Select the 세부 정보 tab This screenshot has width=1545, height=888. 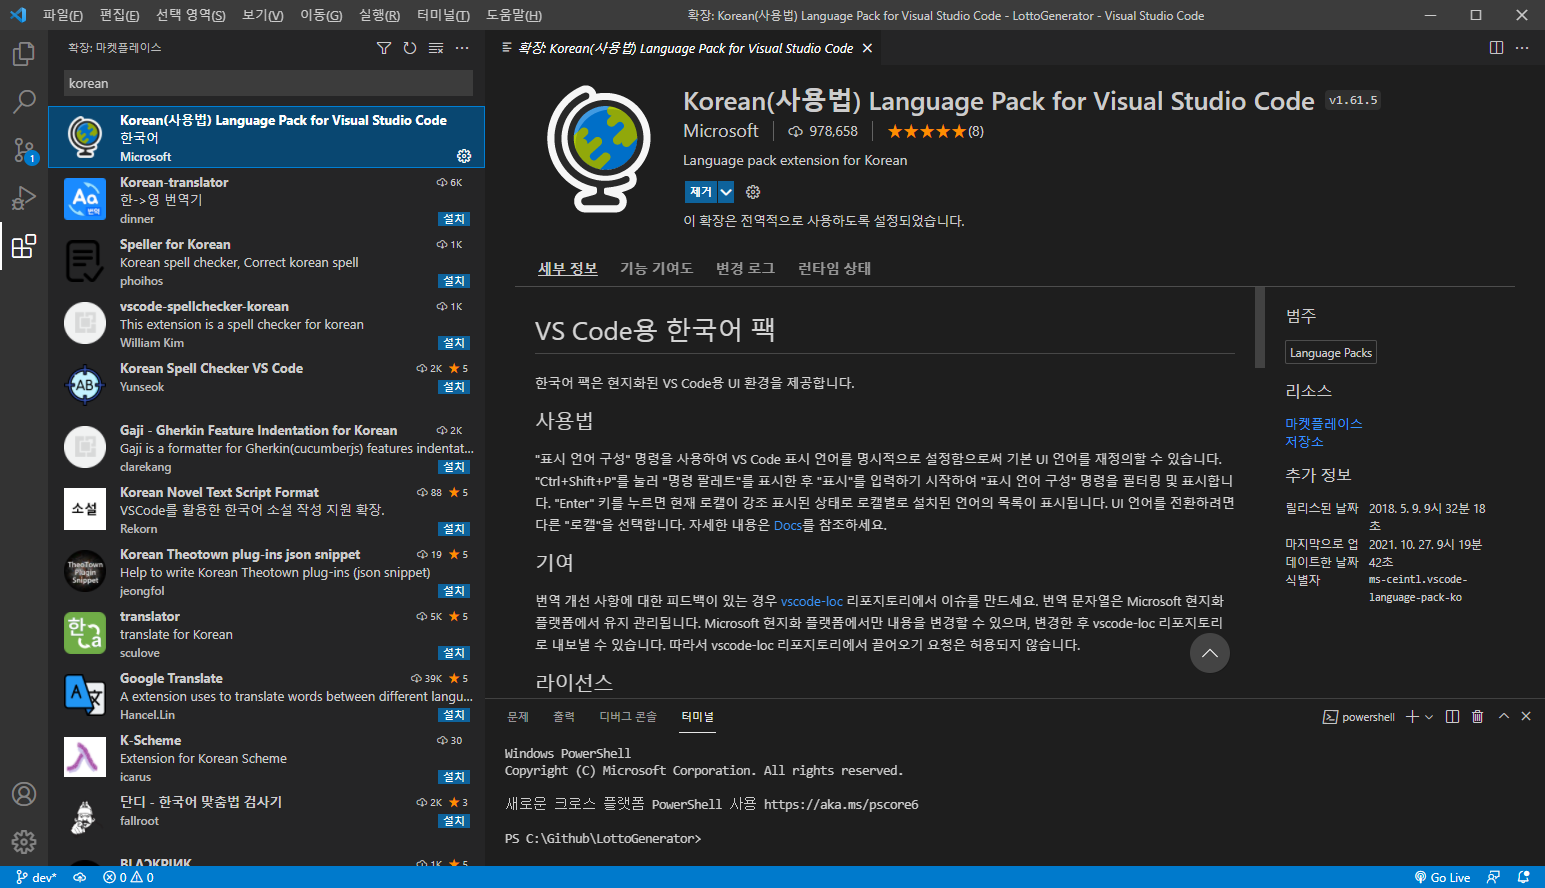pyautogui.click(x=567, y=268)
